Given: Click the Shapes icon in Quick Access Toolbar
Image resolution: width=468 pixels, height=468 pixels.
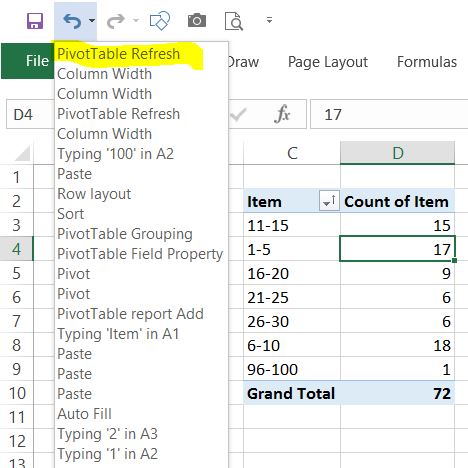Looking at the screenshot, I should point(160,21).
